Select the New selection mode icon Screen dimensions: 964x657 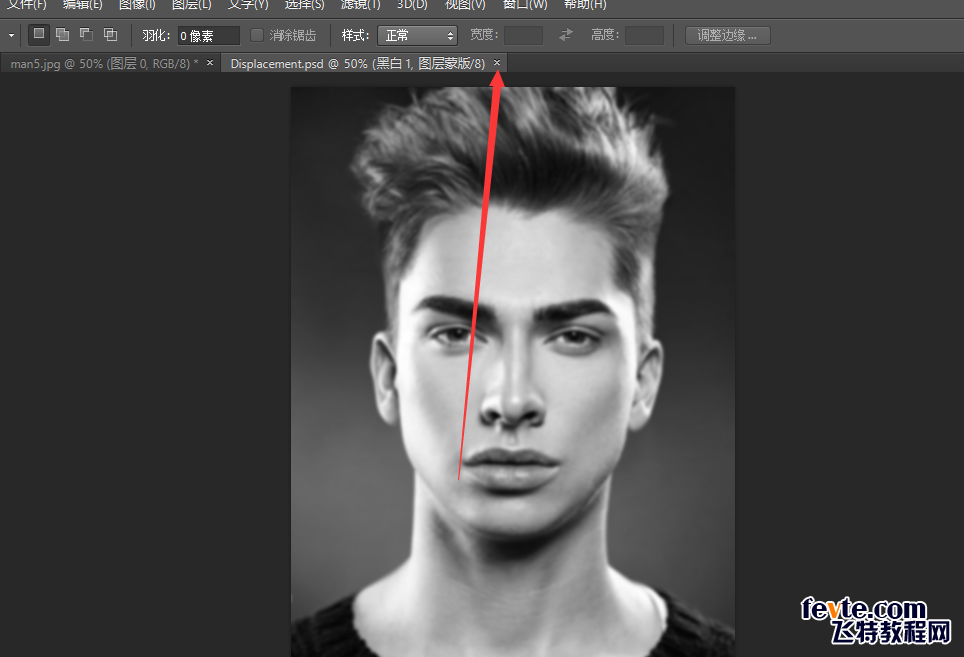[x=39, y=34]
